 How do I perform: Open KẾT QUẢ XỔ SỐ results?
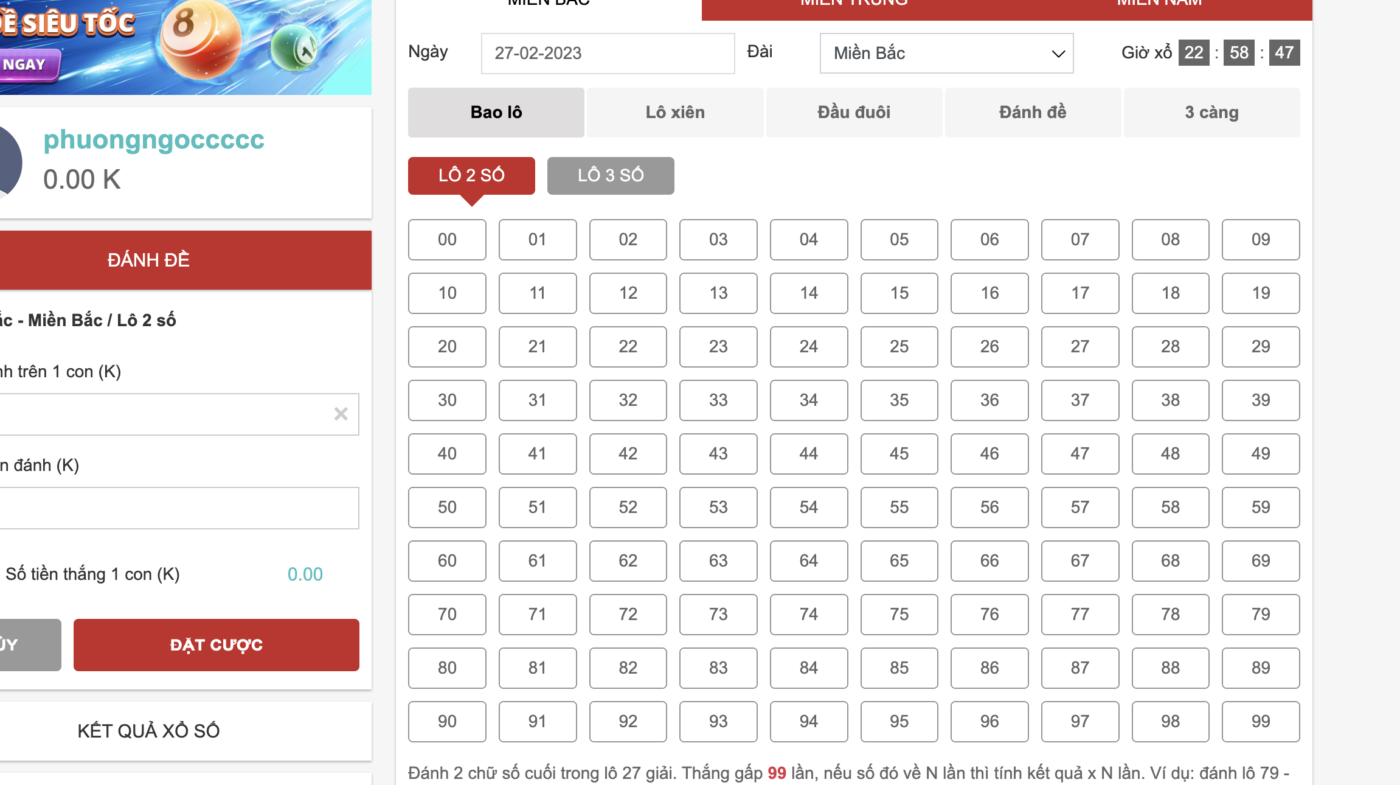coord(150,731)
